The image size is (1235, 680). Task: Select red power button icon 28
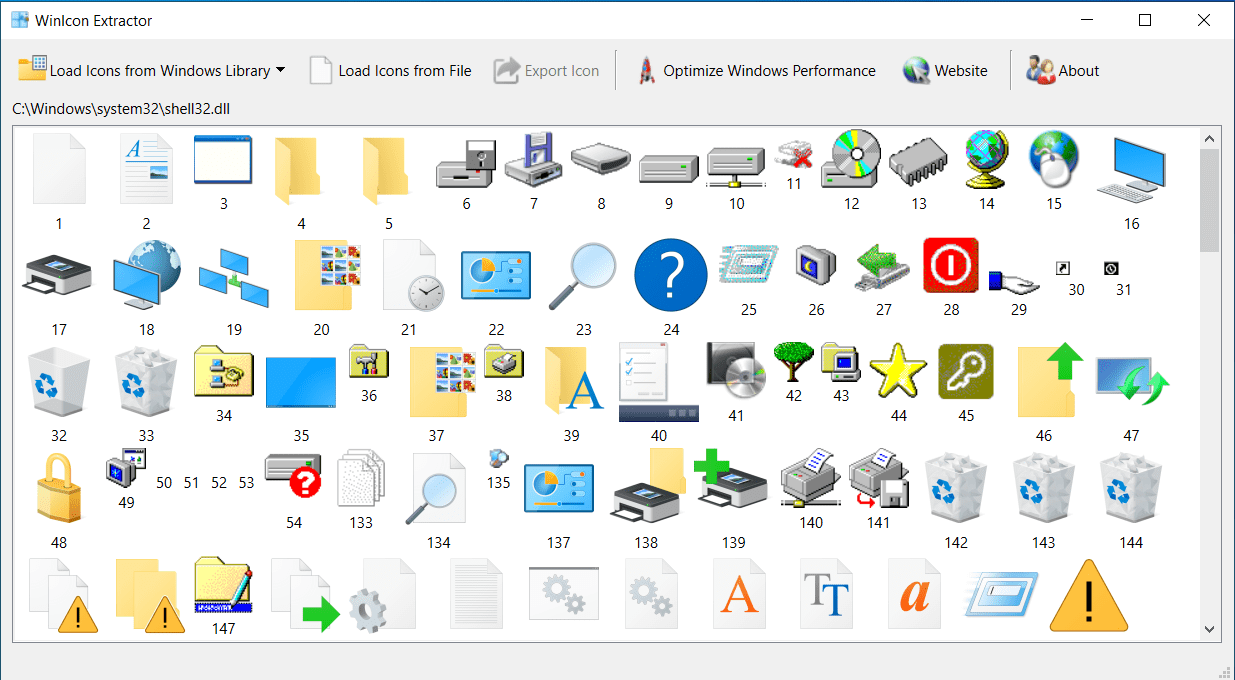pos(951,265)
